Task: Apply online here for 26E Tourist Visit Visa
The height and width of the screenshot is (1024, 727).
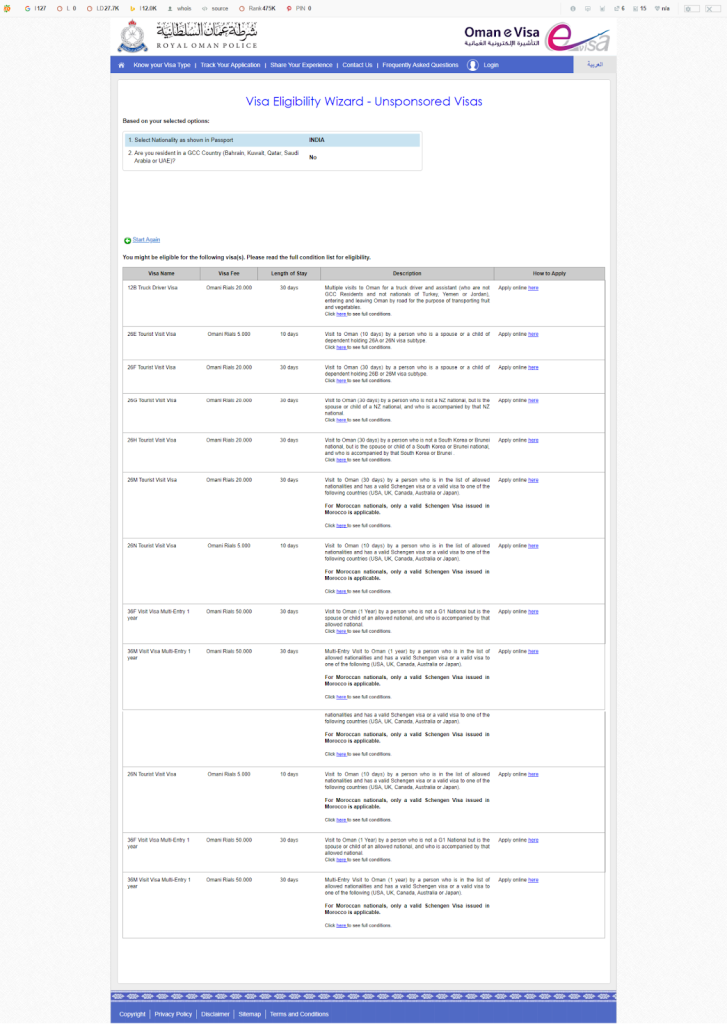Action: point(533,334)
